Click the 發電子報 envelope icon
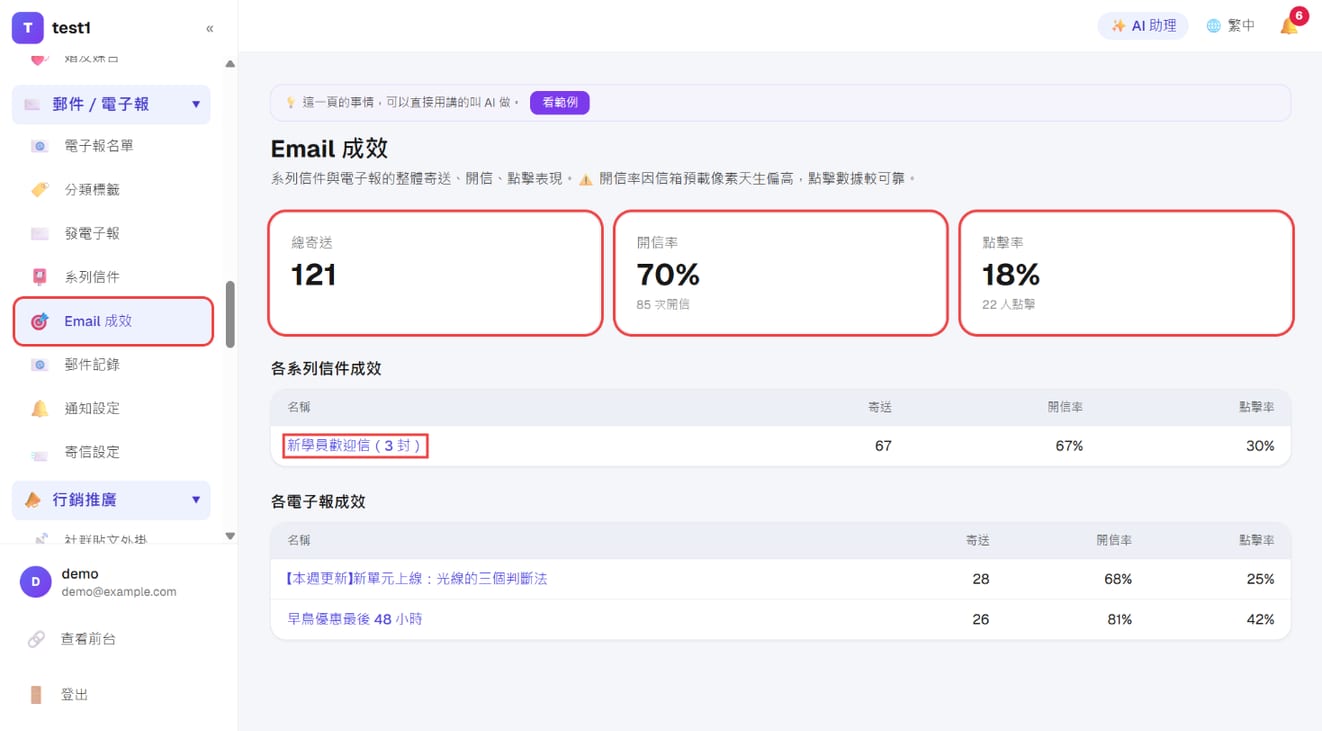This screenshot has width=1322, height=731. click(x=40, y=233)
